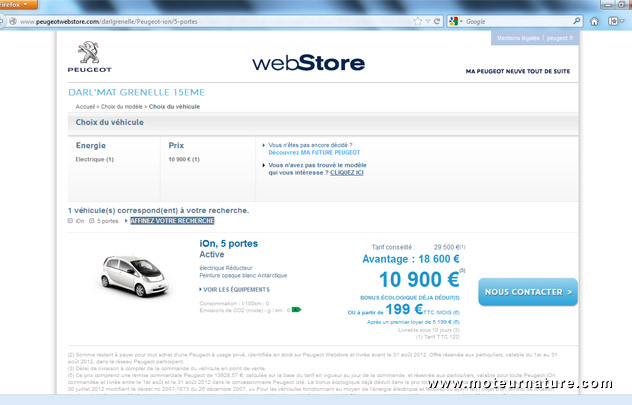Image resolution: width=632 pixels, height=405 pixels.
Task: Click Peinture opaque blanc Antarctique text
Action: (x=243, y=276)
